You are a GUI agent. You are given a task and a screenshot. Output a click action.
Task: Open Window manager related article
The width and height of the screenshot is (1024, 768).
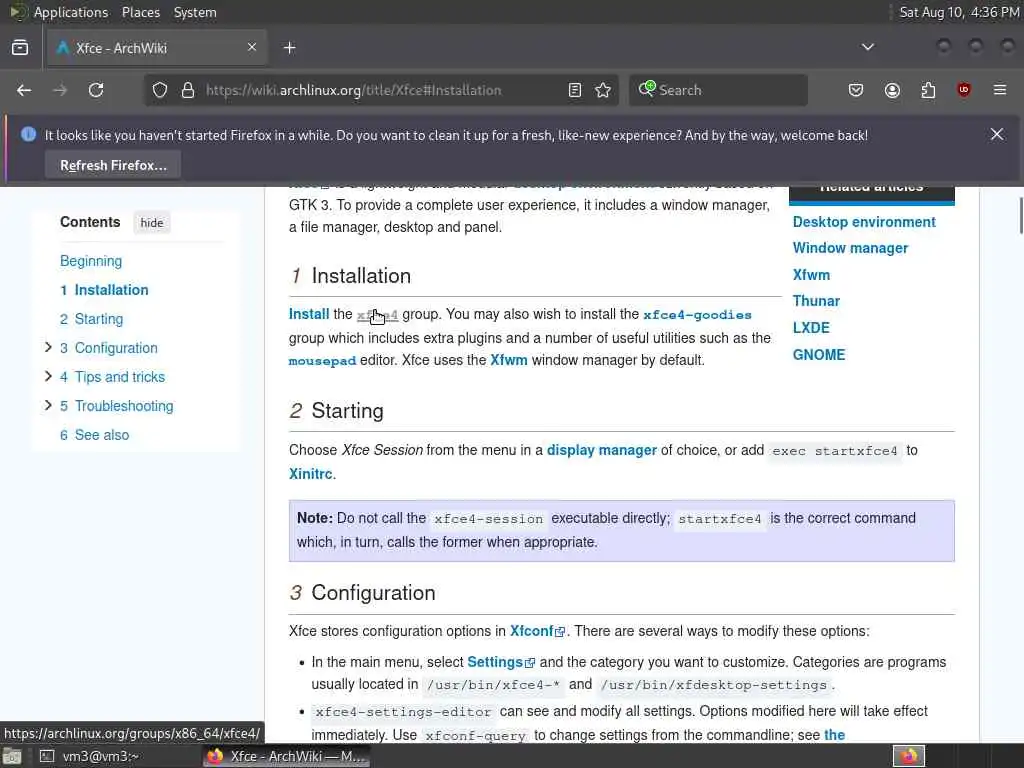click(850, 248)
